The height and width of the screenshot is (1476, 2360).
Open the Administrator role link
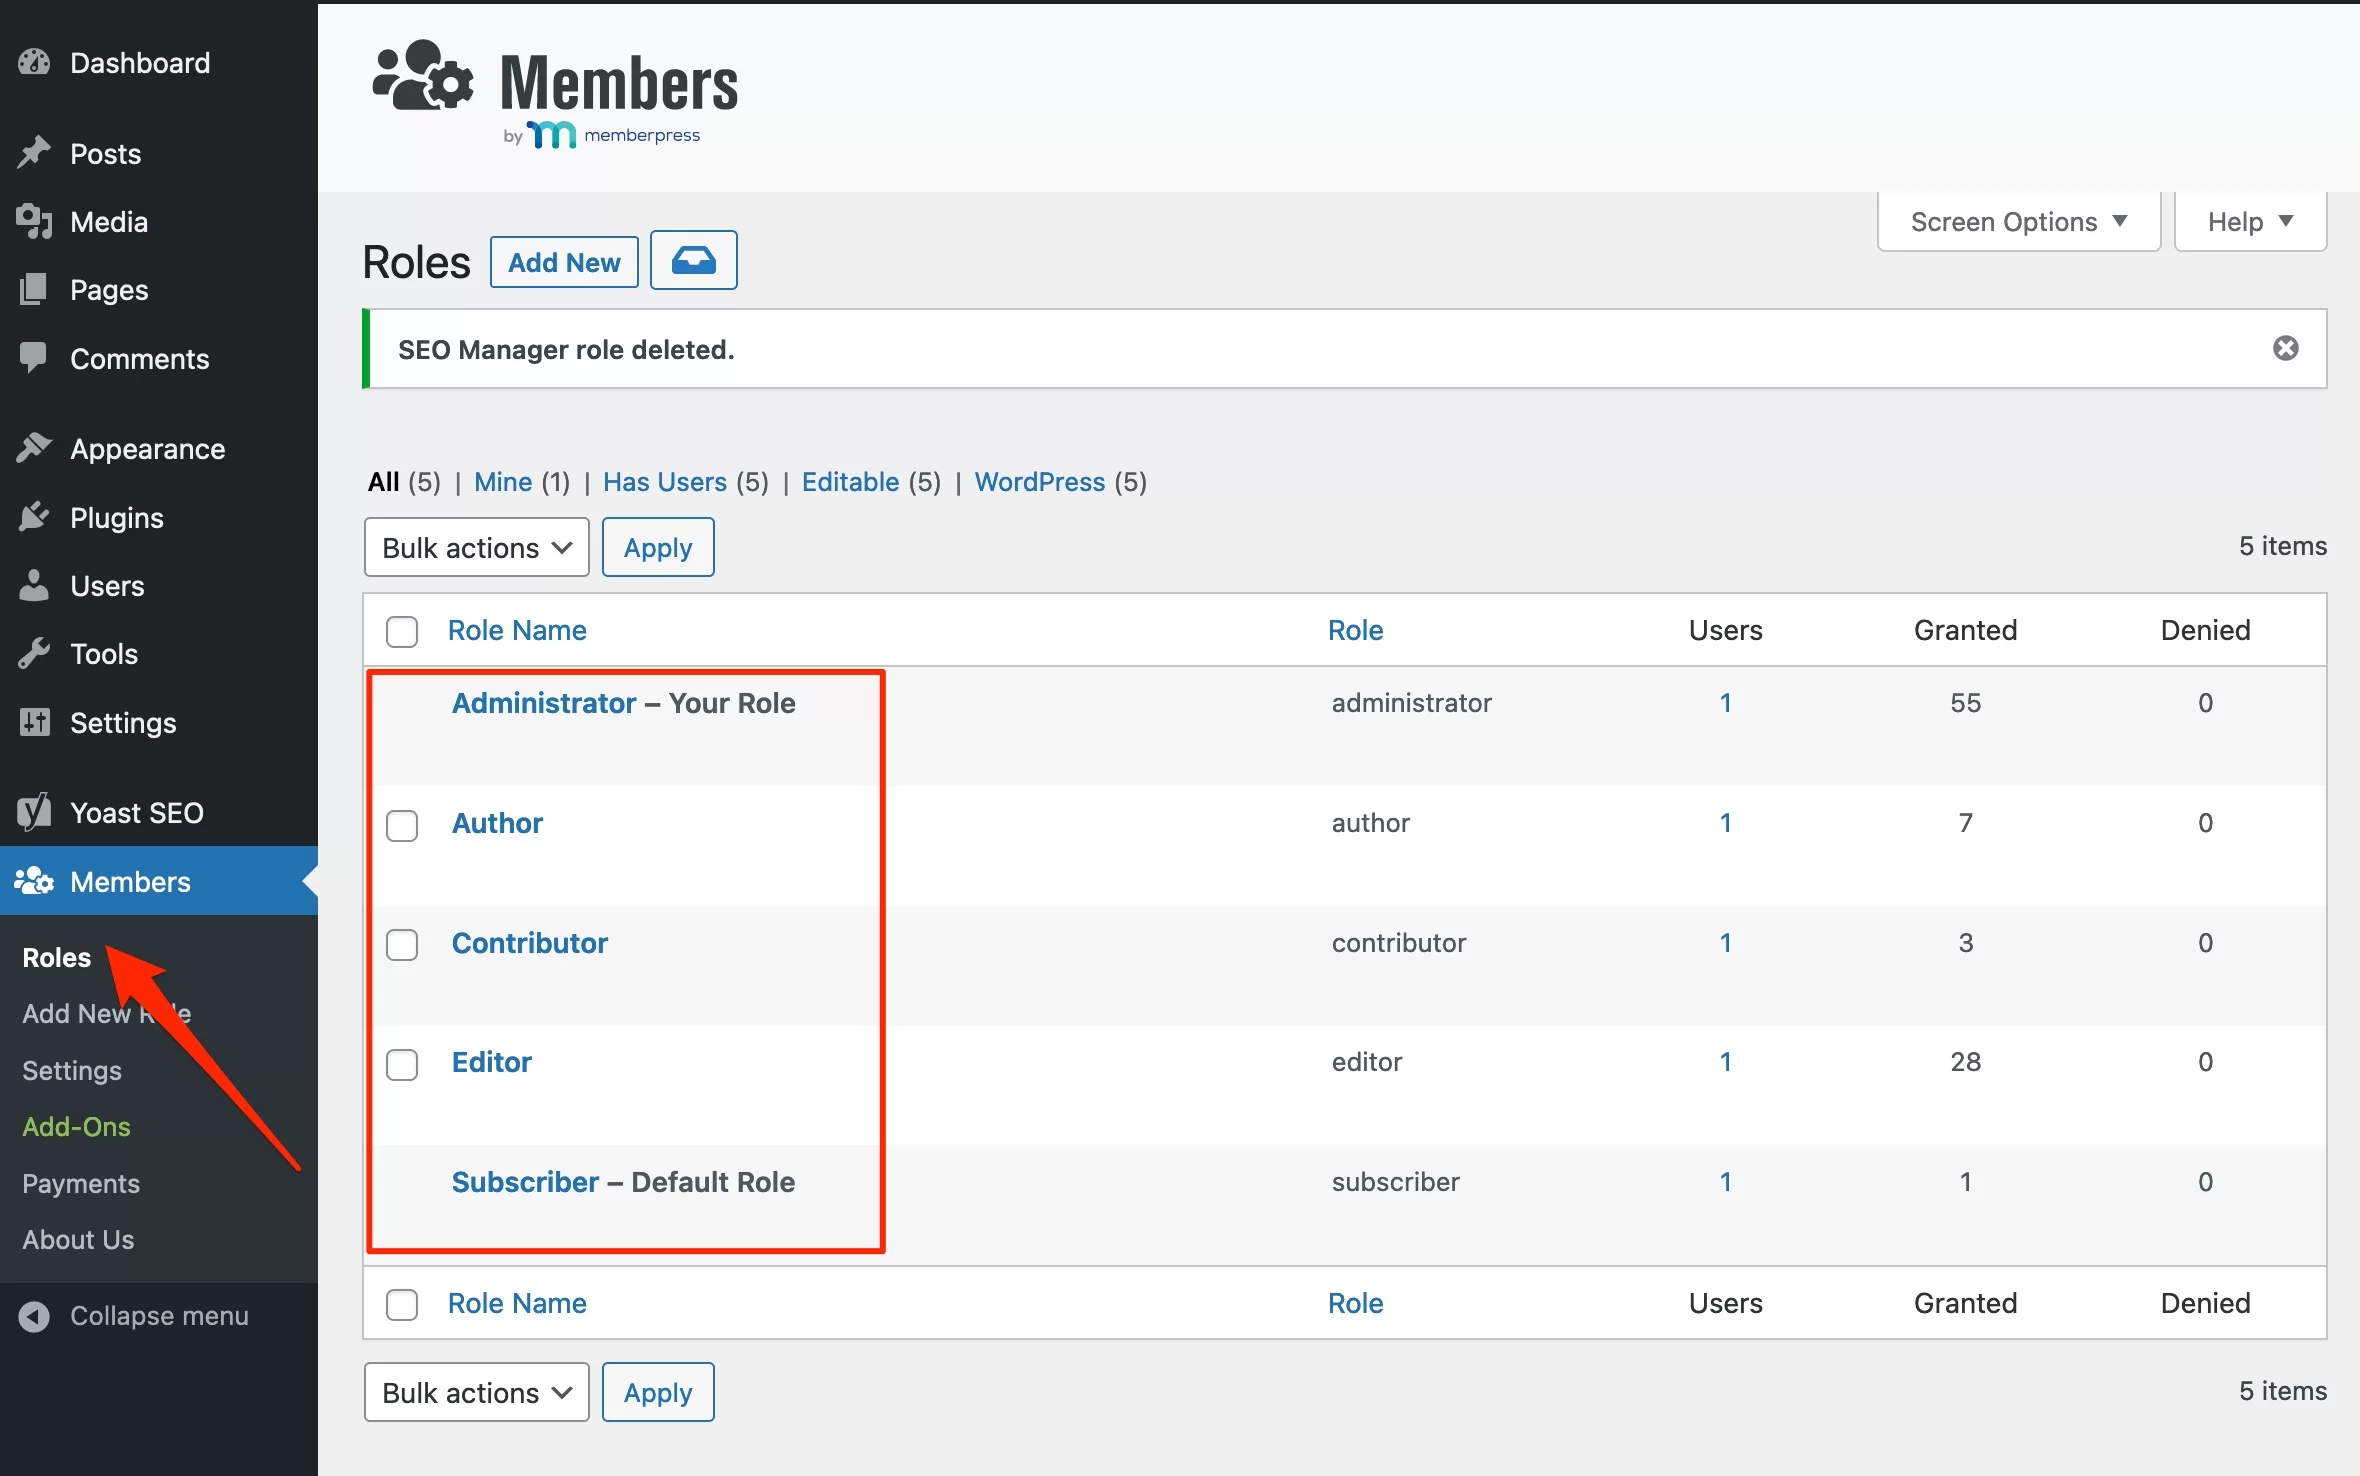pyautogui.click(x=544, y=703)
